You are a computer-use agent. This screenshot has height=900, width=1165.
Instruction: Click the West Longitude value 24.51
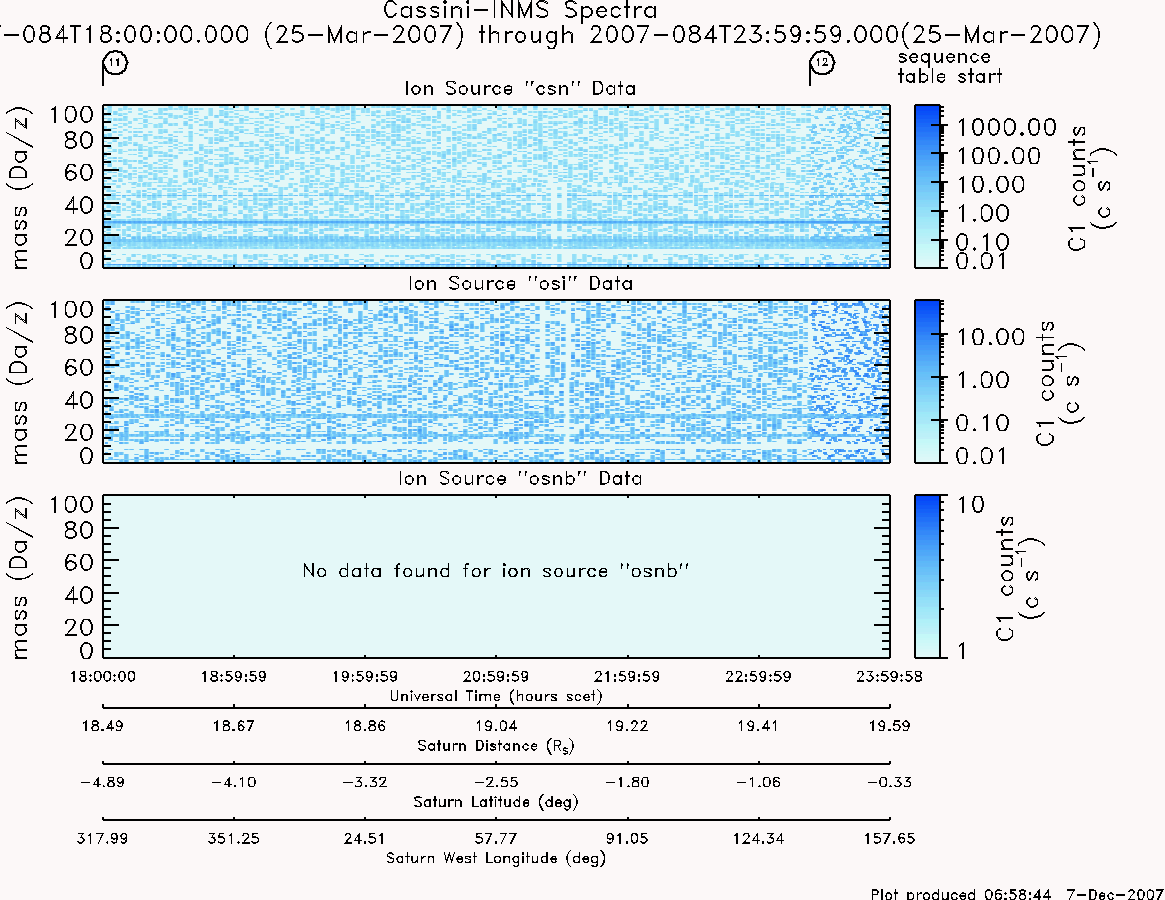(x=365, y=839)
